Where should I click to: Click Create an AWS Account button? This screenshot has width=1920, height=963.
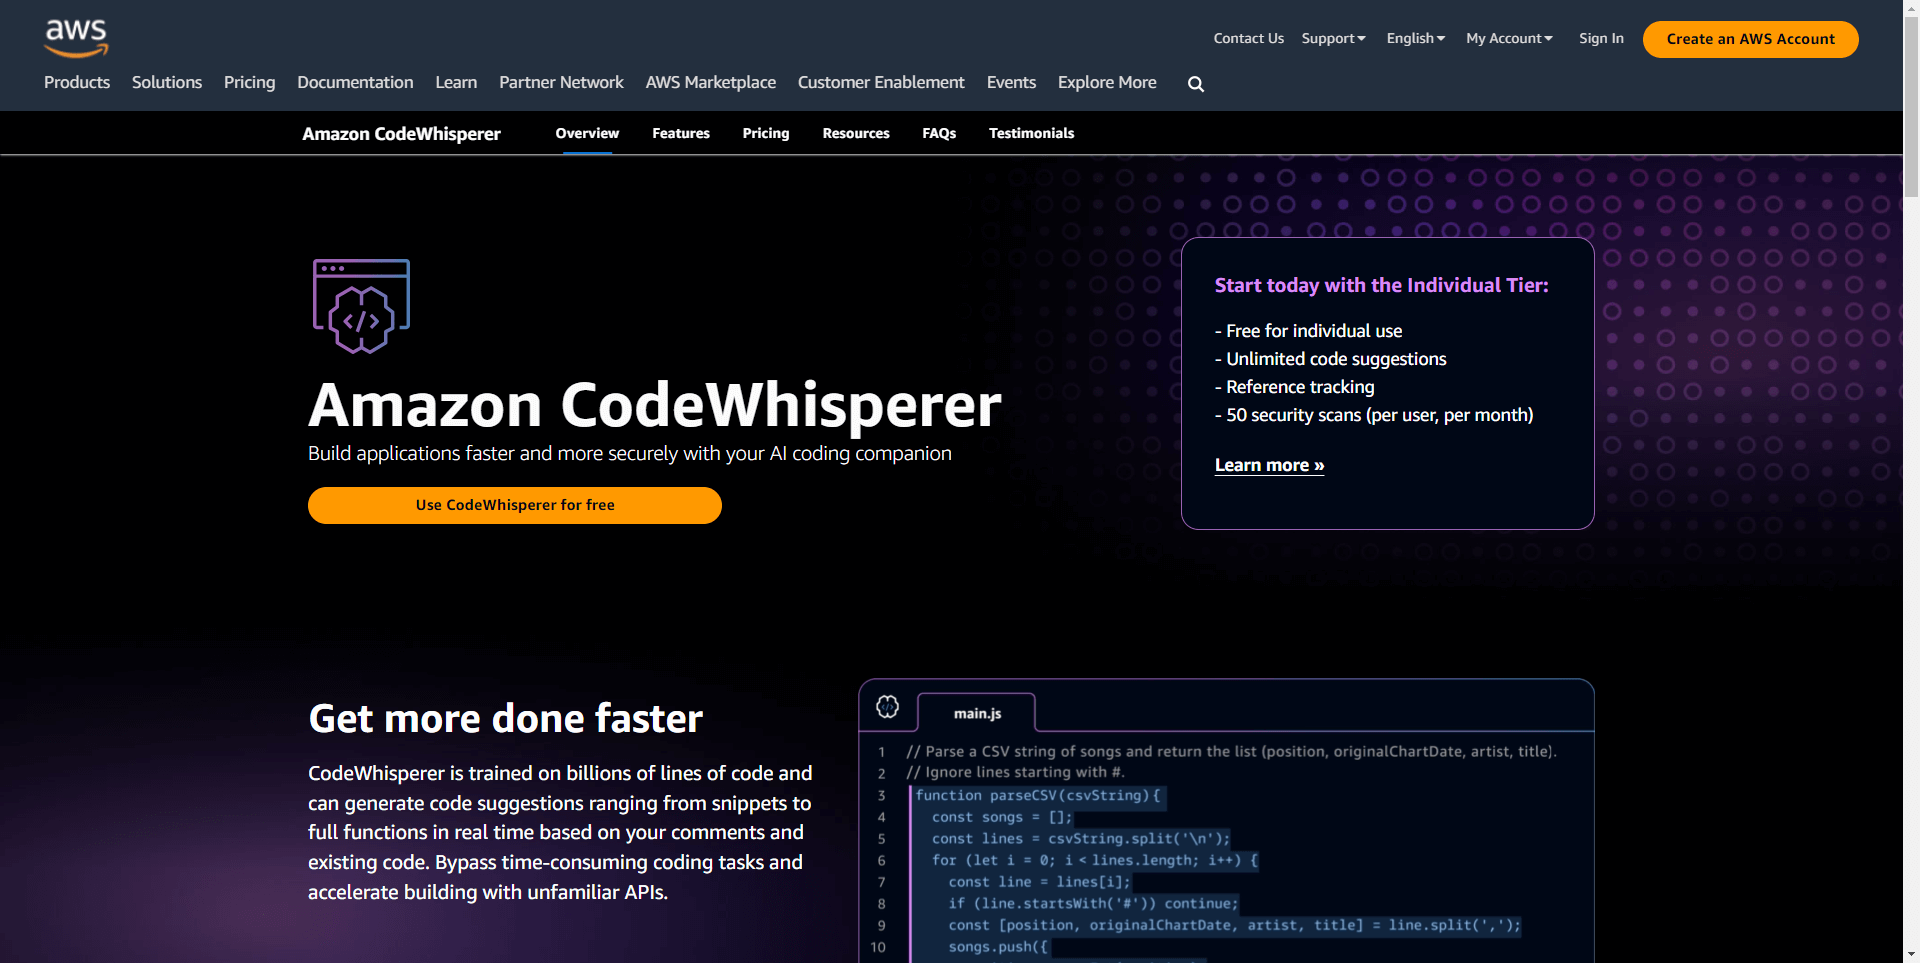coord(1750,39)
